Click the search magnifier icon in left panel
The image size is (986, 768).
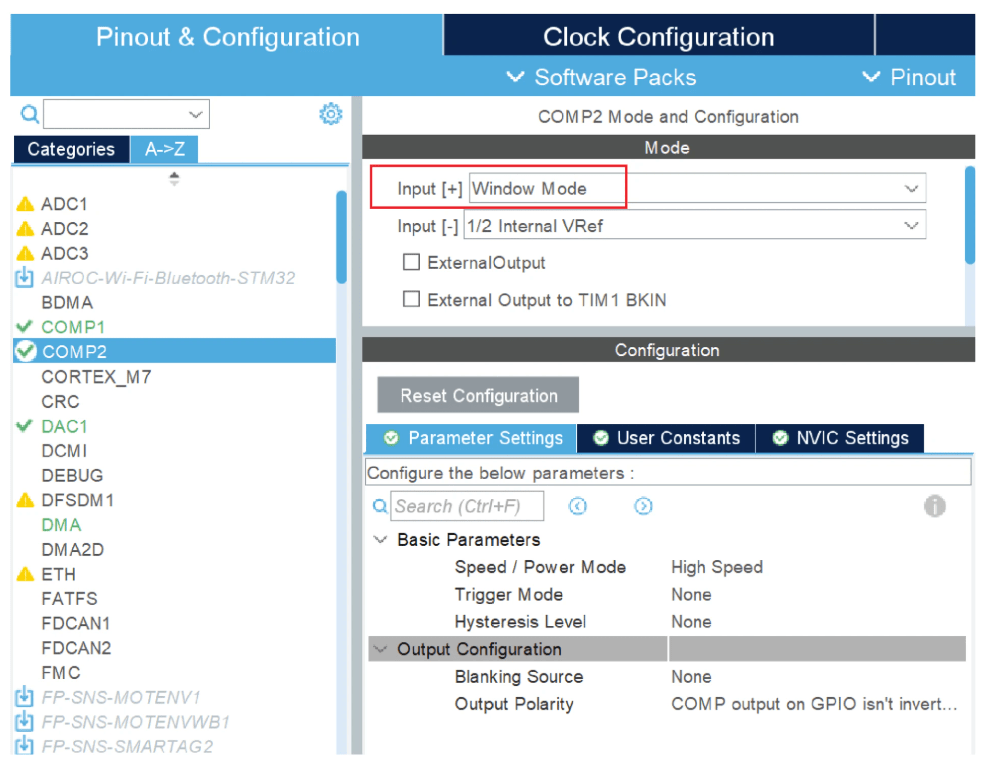click(x=28, y=114)
